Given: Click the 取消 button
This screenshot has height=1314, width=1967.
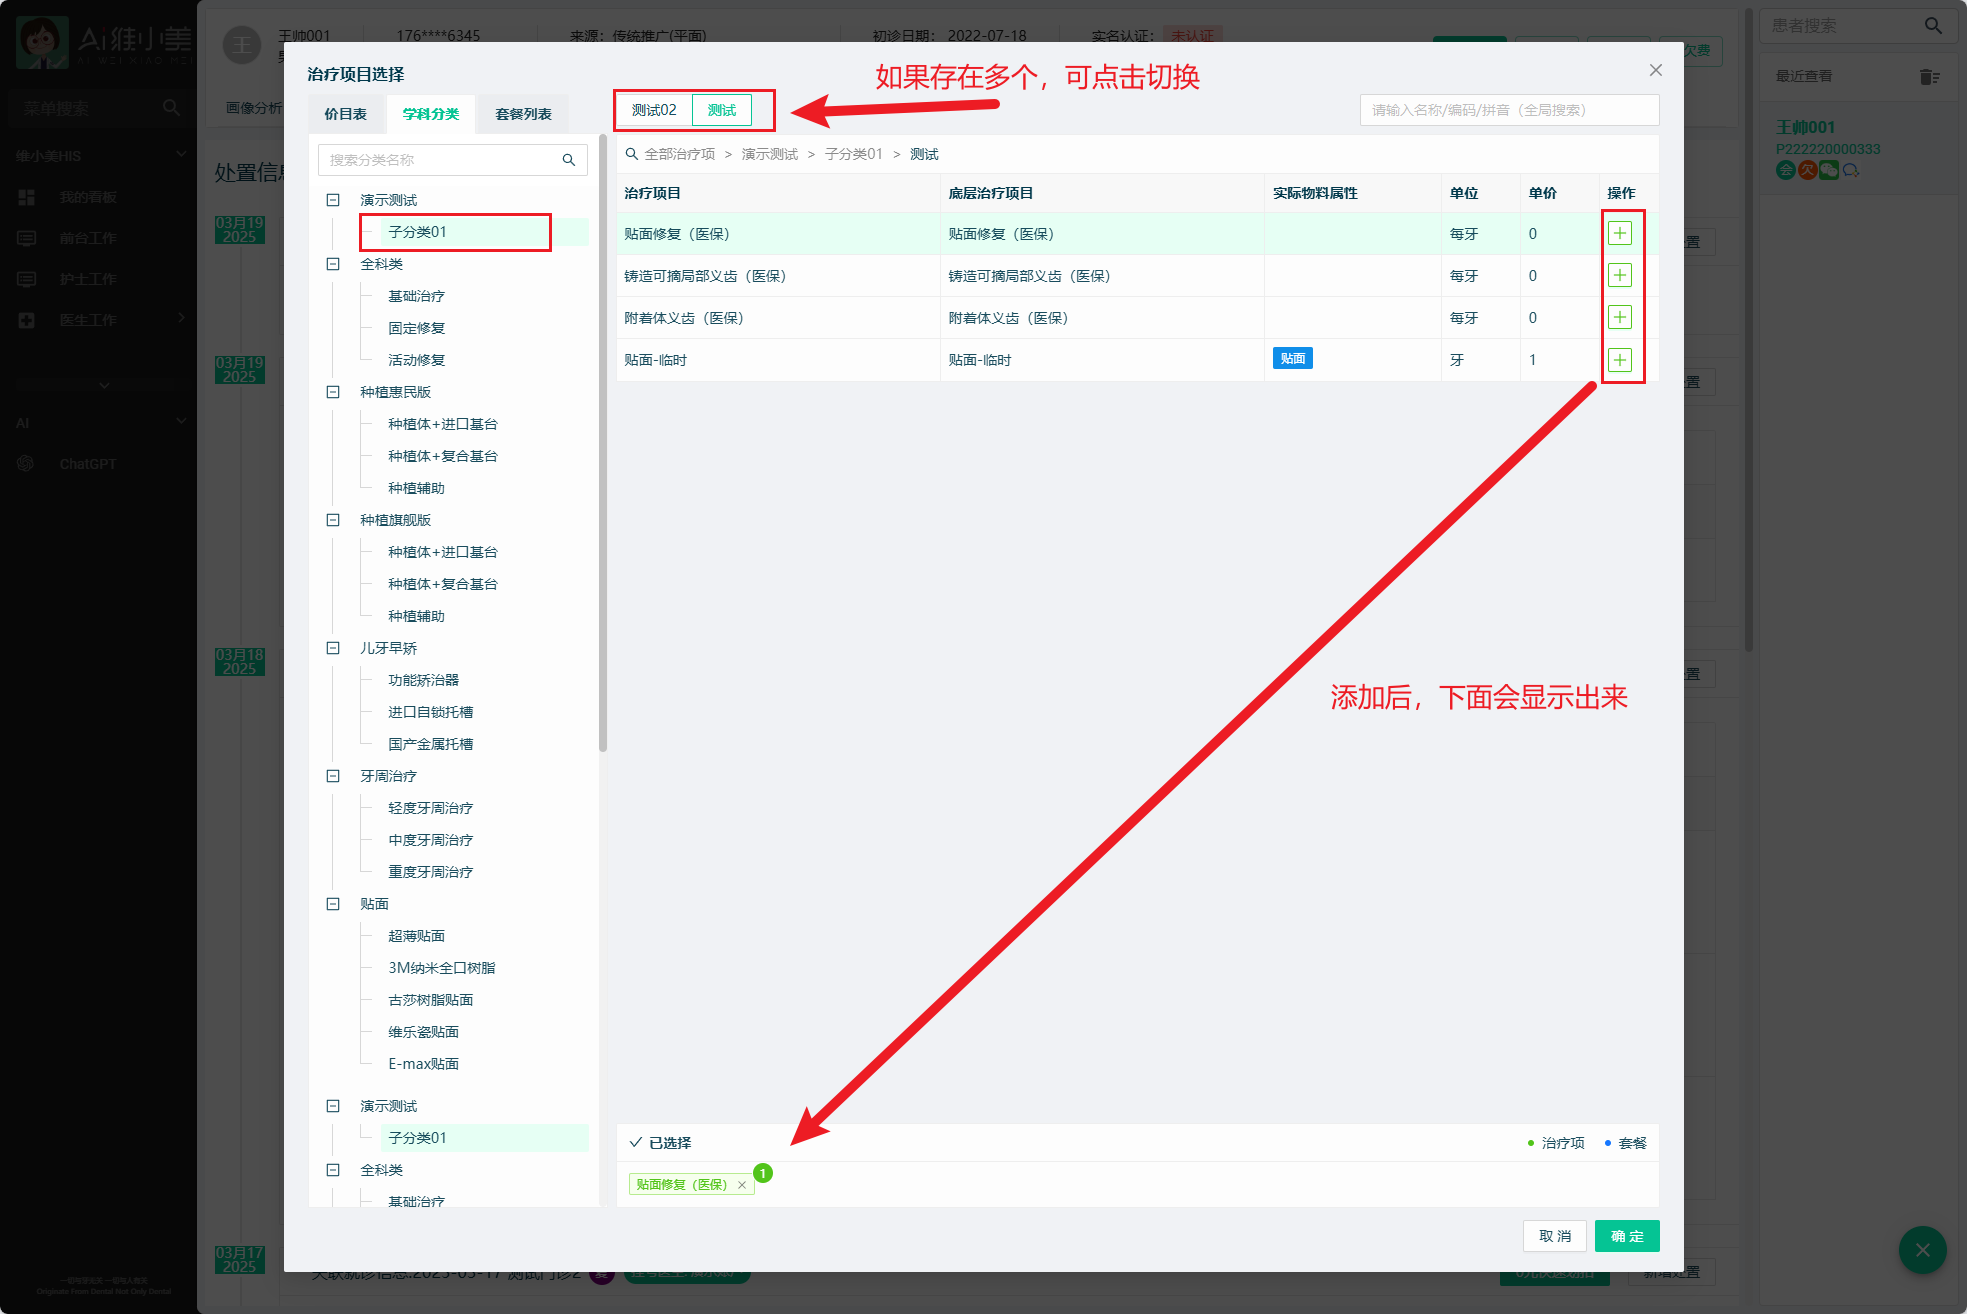Looking at the screenshot, I should [1554, 1236].
